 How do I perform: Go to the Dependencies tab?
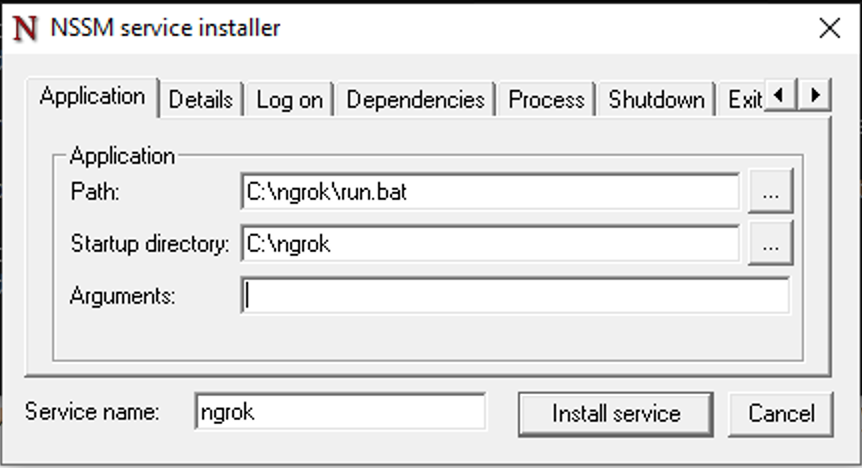[415, 100]
